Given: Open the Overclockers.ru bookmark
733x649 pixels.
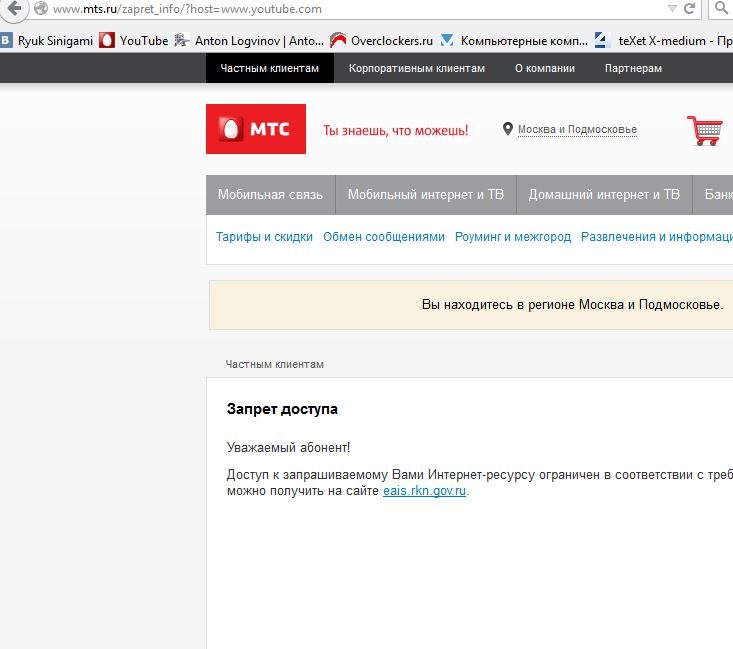Looking at the screenshot, I should [x=381, y=41].
